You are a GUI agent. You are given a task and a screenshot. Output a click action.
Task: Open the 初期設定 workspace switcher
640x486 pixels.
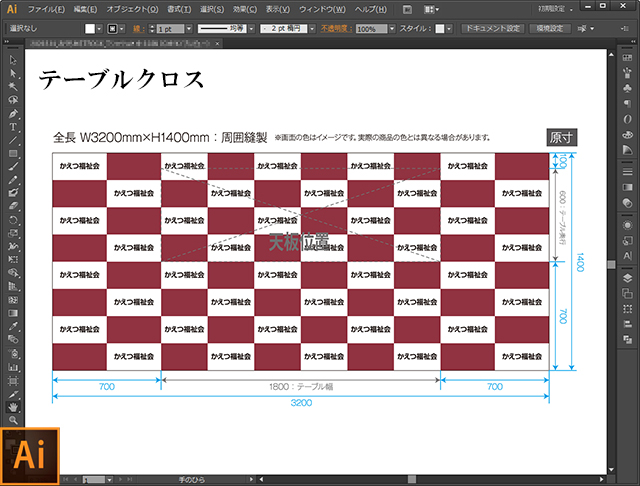pyautogui.click(x=555, y=9)
